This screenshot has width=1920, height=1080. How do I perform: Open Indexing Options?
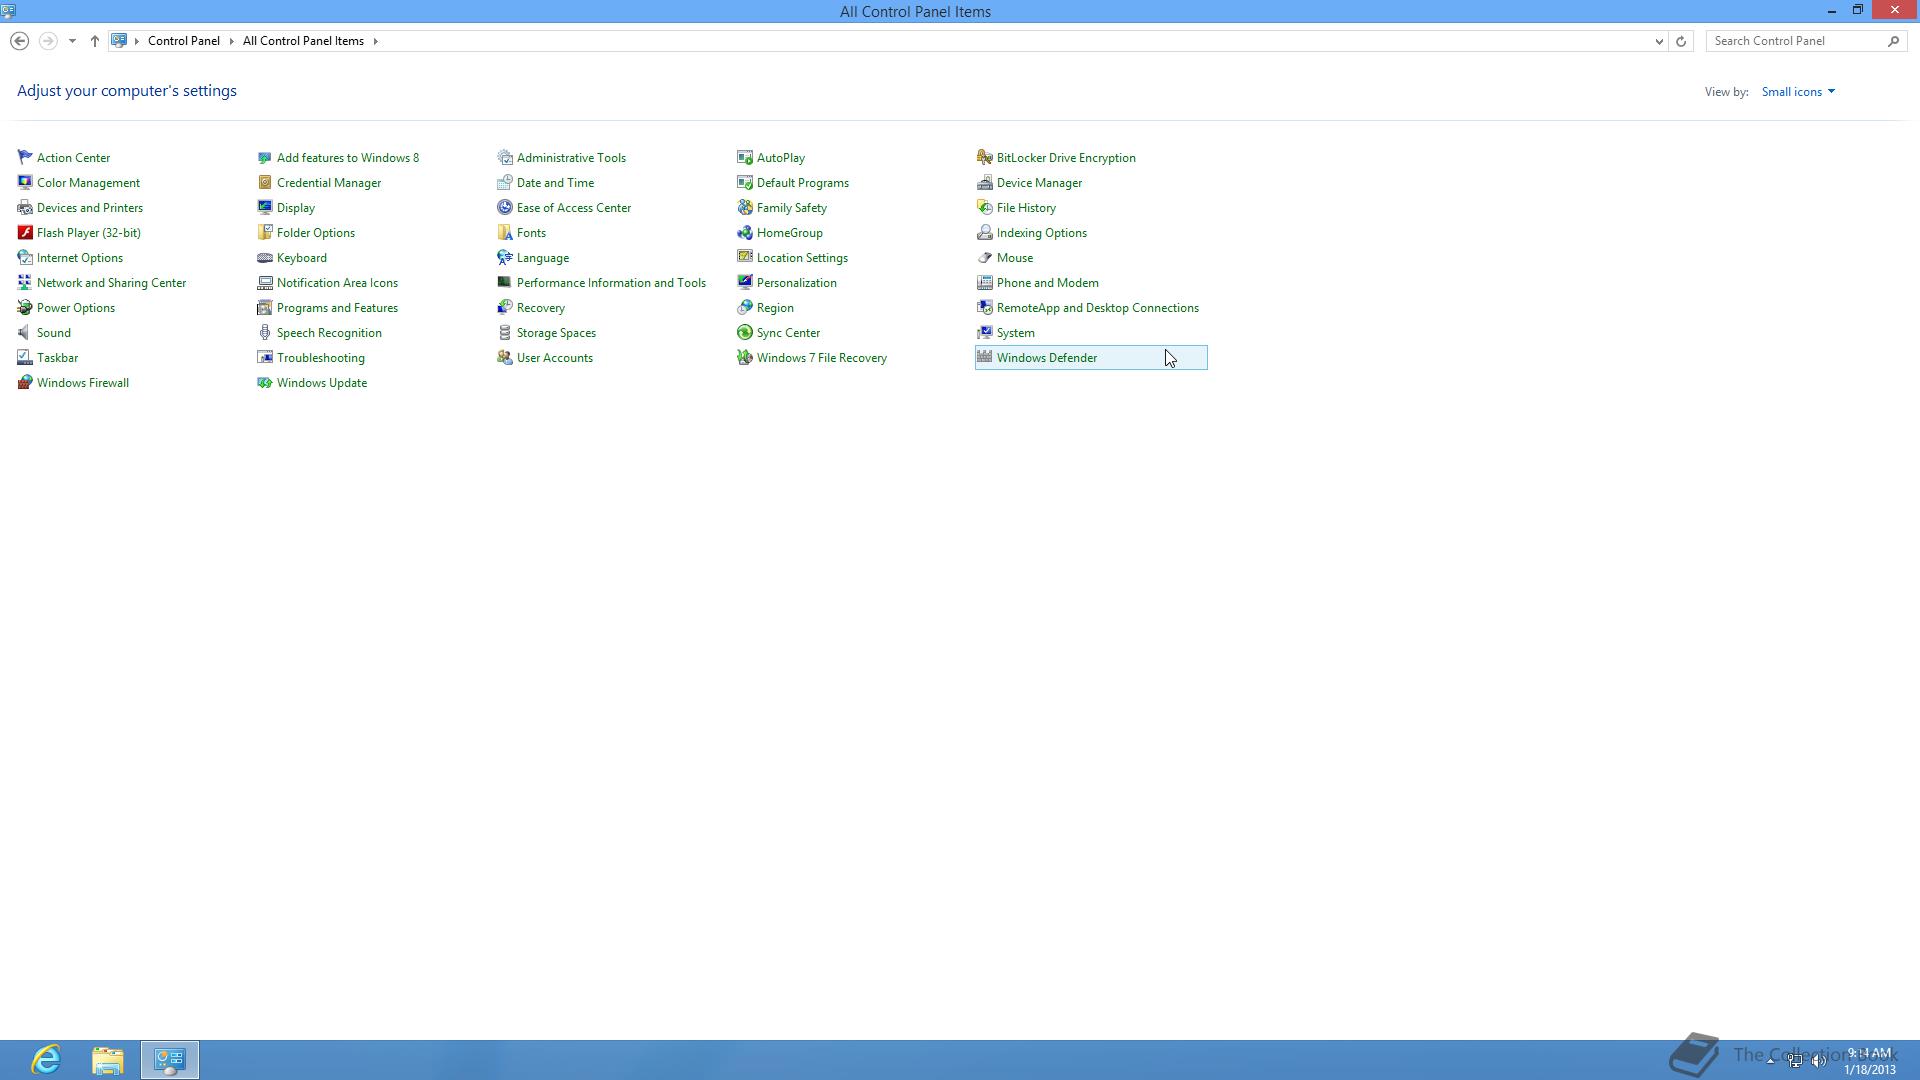pyautogui.click(x=1041, y=232)
